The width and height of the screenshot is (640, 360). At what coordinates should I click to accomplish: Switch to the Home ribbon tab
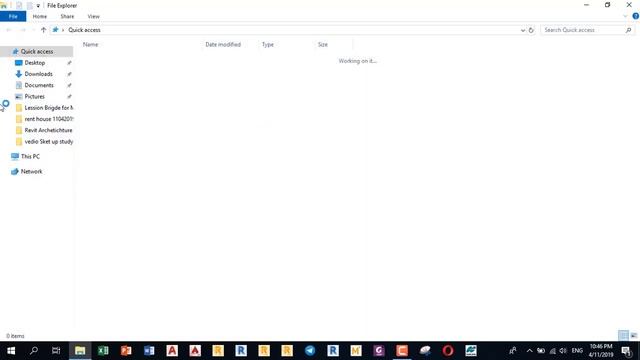(x=40, y=16)
